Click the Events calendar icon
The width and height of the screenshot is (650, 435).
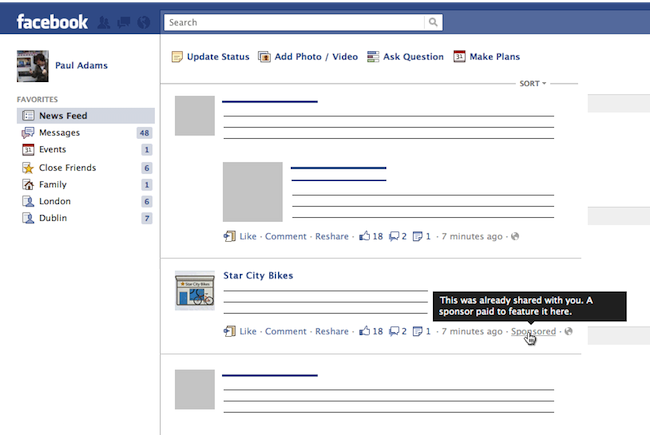tap(28, 149)
